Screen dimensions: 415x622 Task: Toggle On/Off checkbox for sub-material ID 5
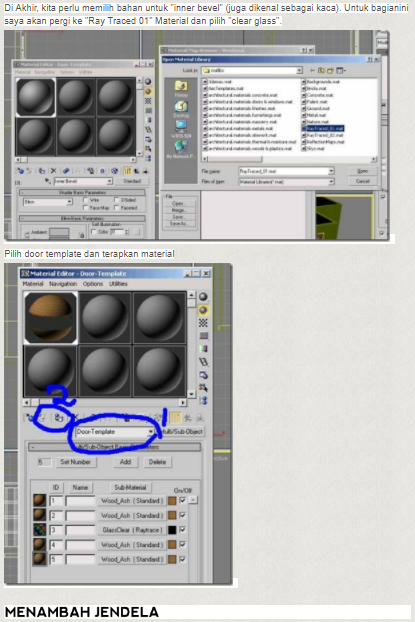(x=183, y=559)
